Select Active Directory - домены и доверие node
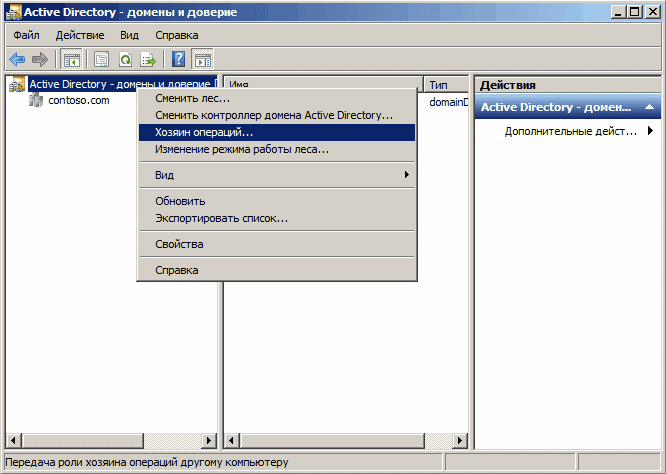This screenshot has height=474, width=666. pos(123,84)
